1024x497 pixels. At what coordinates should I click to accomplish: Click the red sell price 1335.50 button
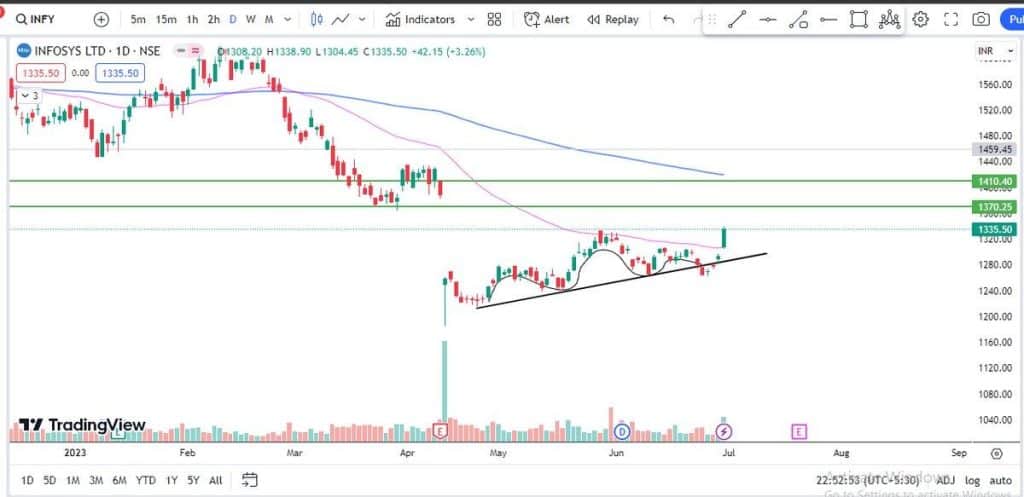tap(42, 73)
